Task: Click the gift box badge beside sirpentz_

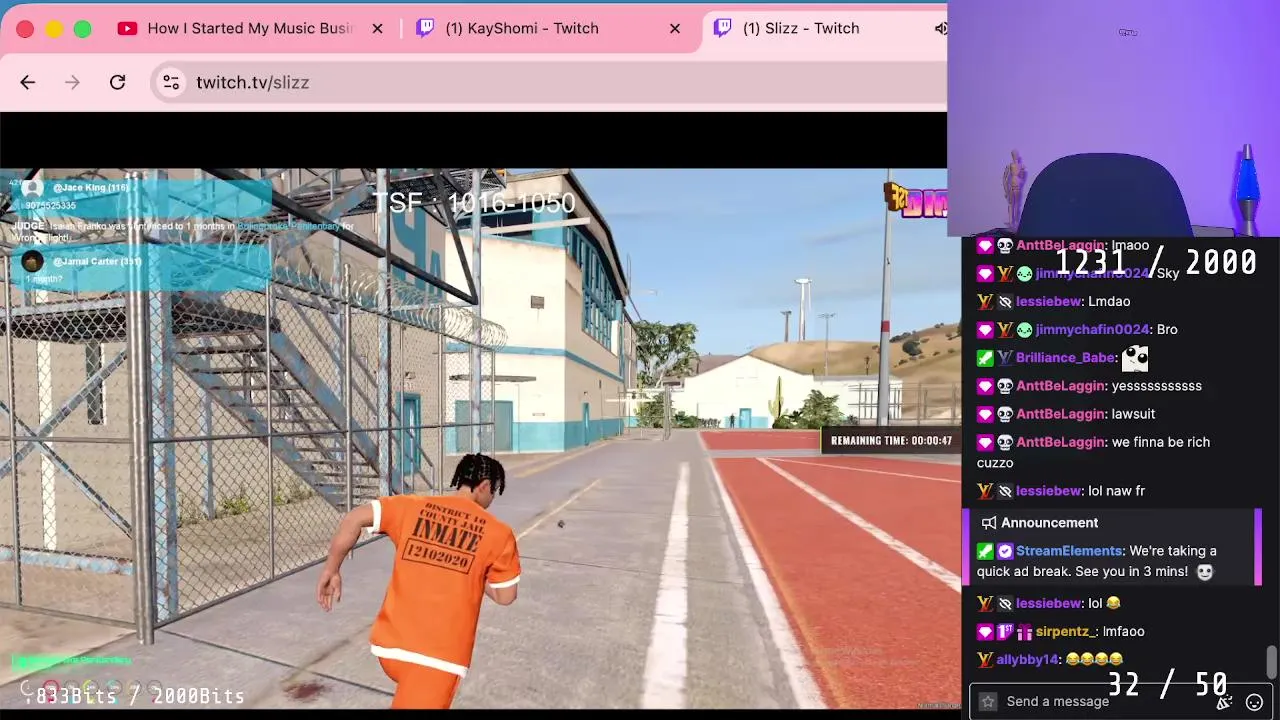Action: click(1024, 631)
